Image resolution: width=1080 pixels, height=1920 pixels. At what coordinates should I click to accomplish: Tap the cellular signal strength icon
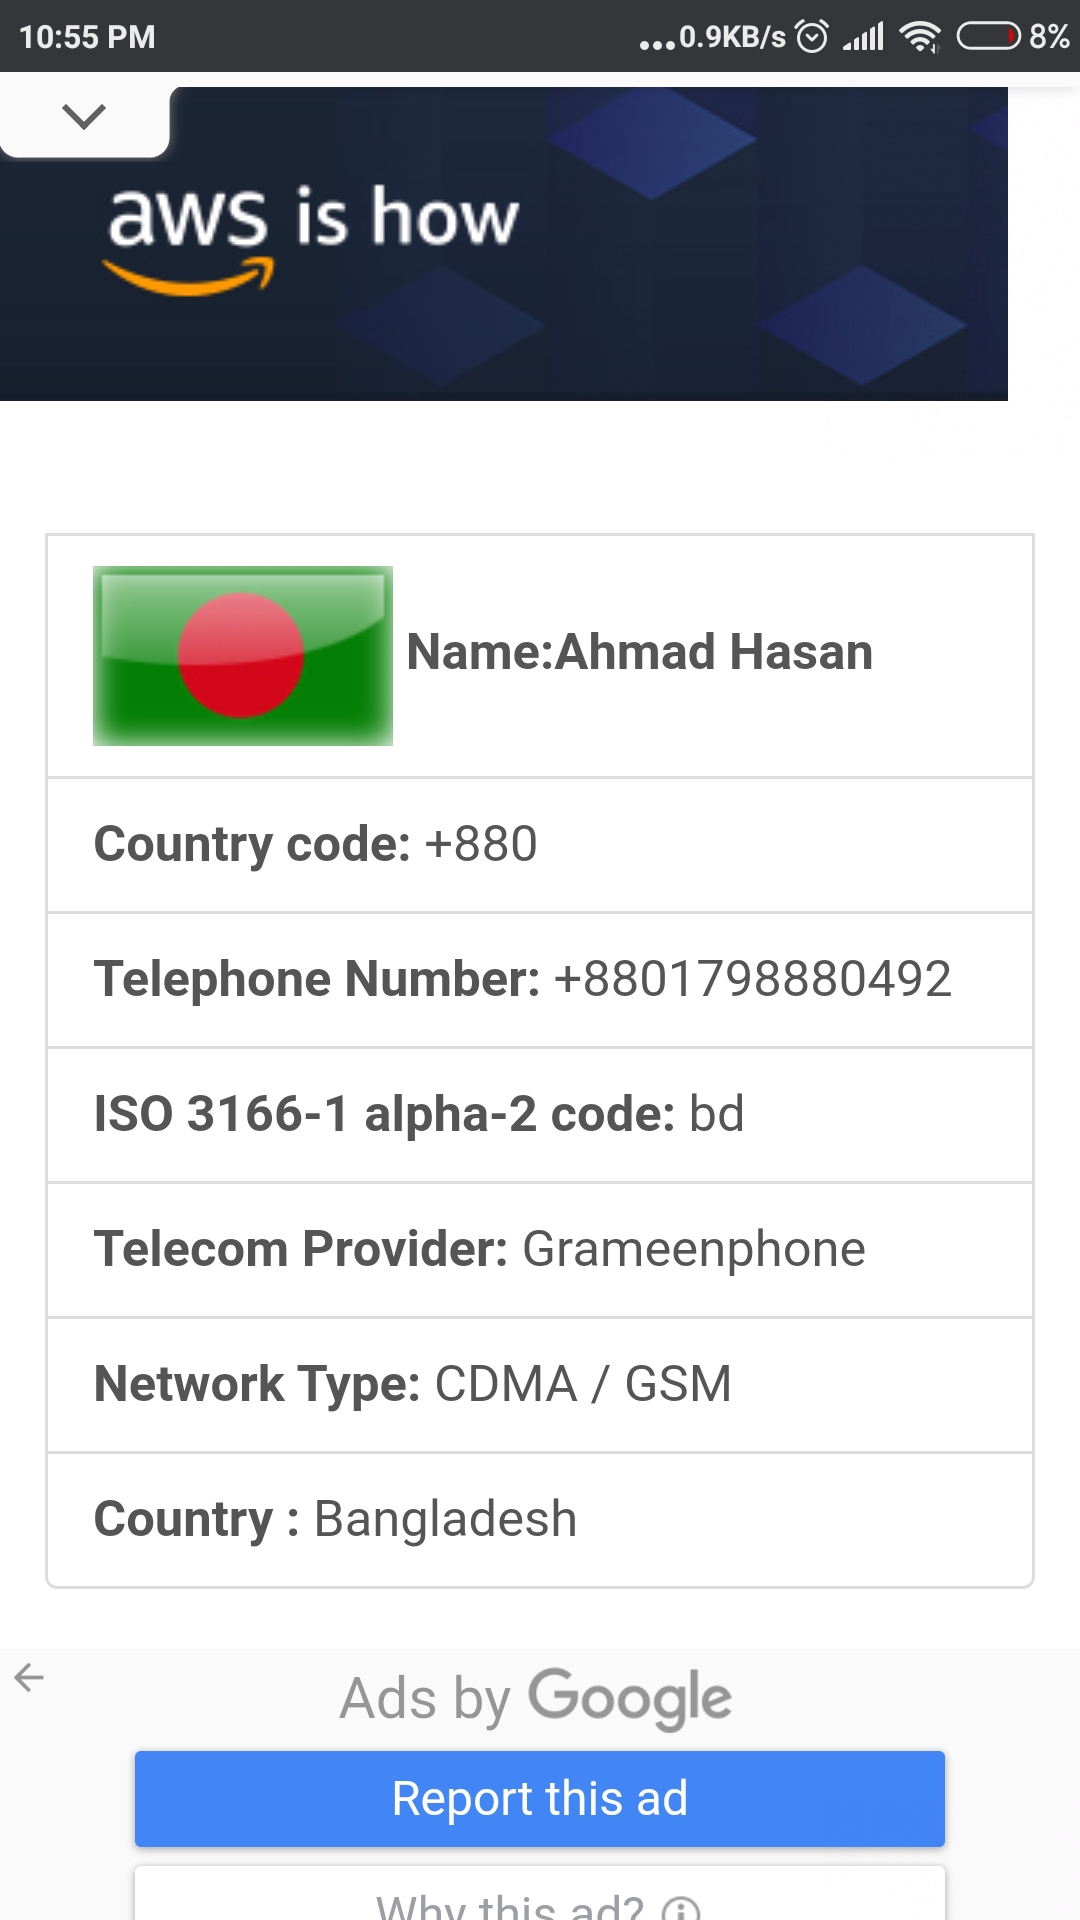tap(864, 37)
